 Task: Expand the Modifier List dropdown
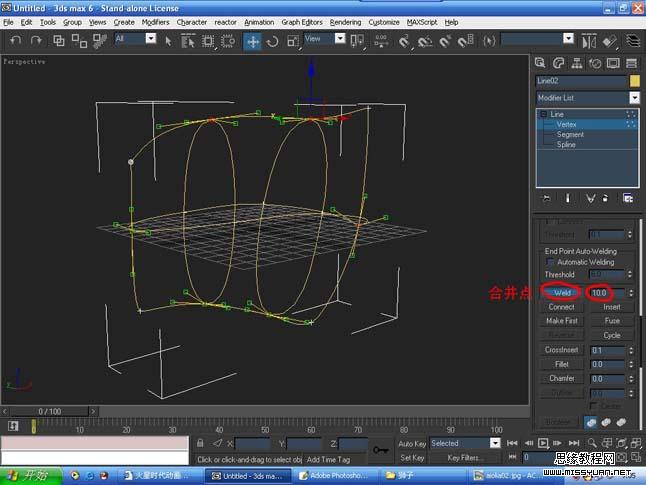point(634,98)
